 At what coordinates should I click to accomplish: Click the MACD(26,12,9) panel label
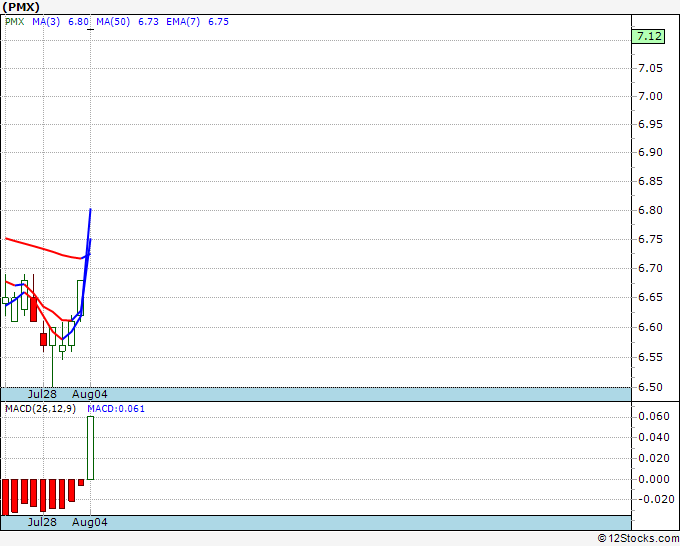(x=40, y=409)
